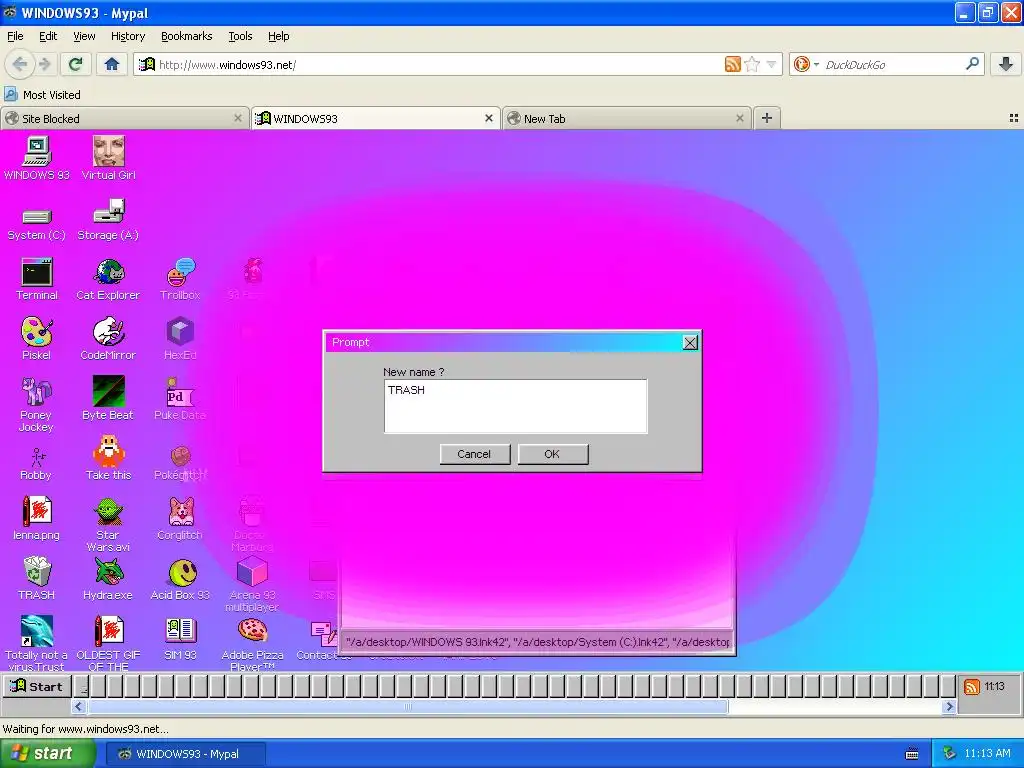Close the Site Blocked tab

tap(238, 118)
